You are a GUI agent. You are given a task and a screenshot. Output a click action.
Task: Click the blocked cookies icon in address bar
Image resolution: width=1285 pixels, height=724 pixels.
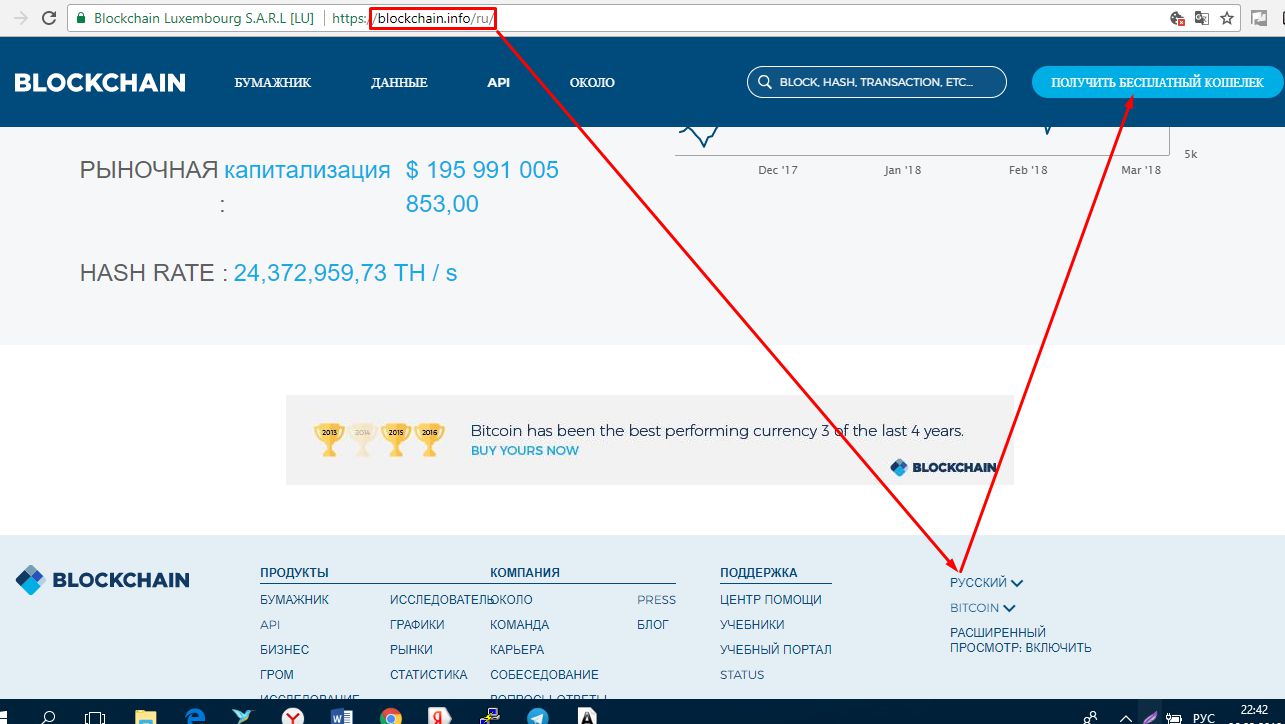click(x=1178, y=18)
